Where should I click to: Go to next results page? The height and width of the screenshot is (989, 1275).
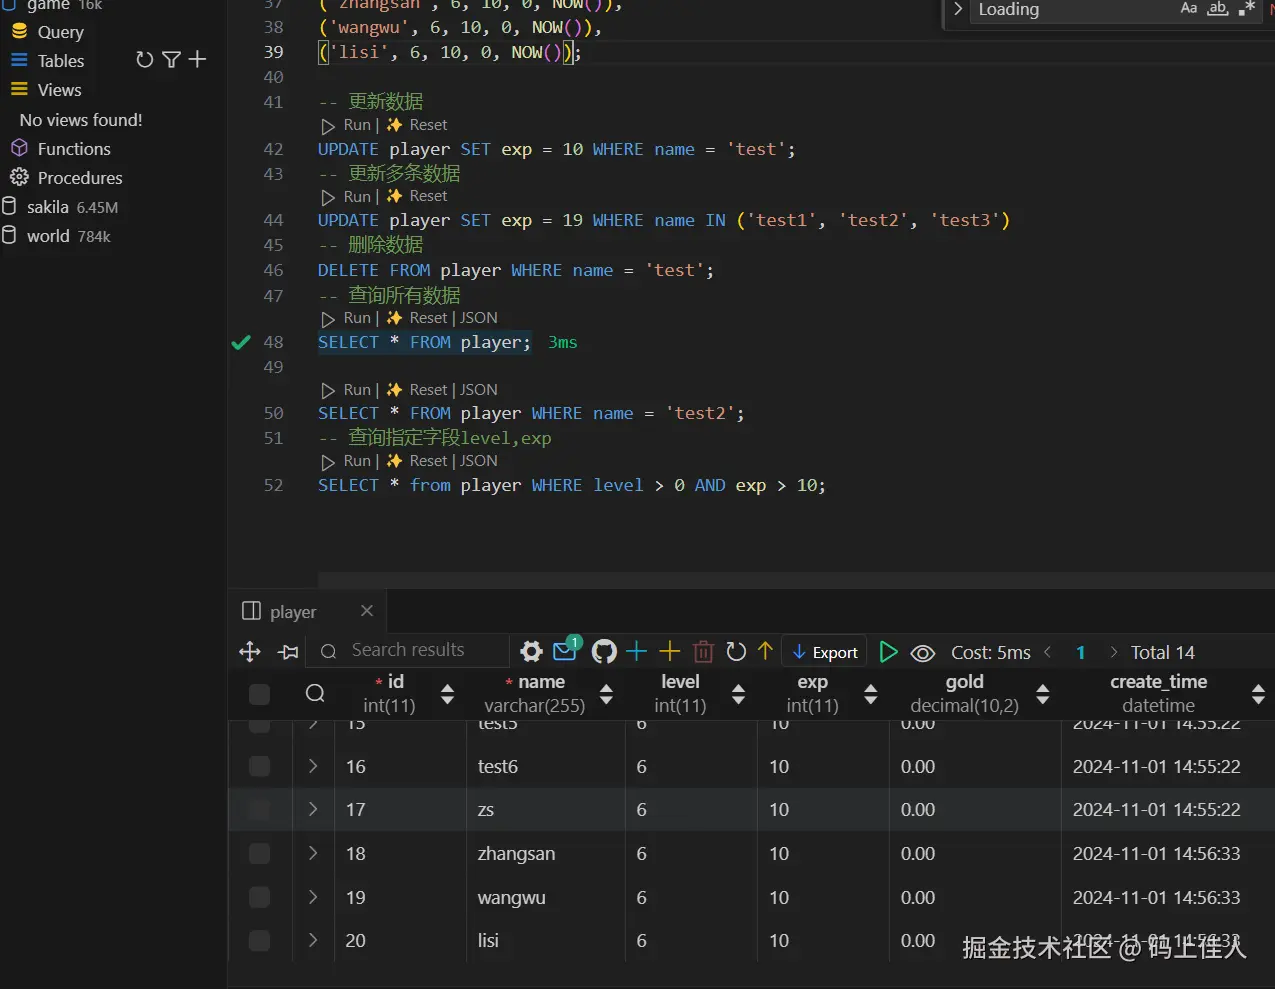point(1114,652)
